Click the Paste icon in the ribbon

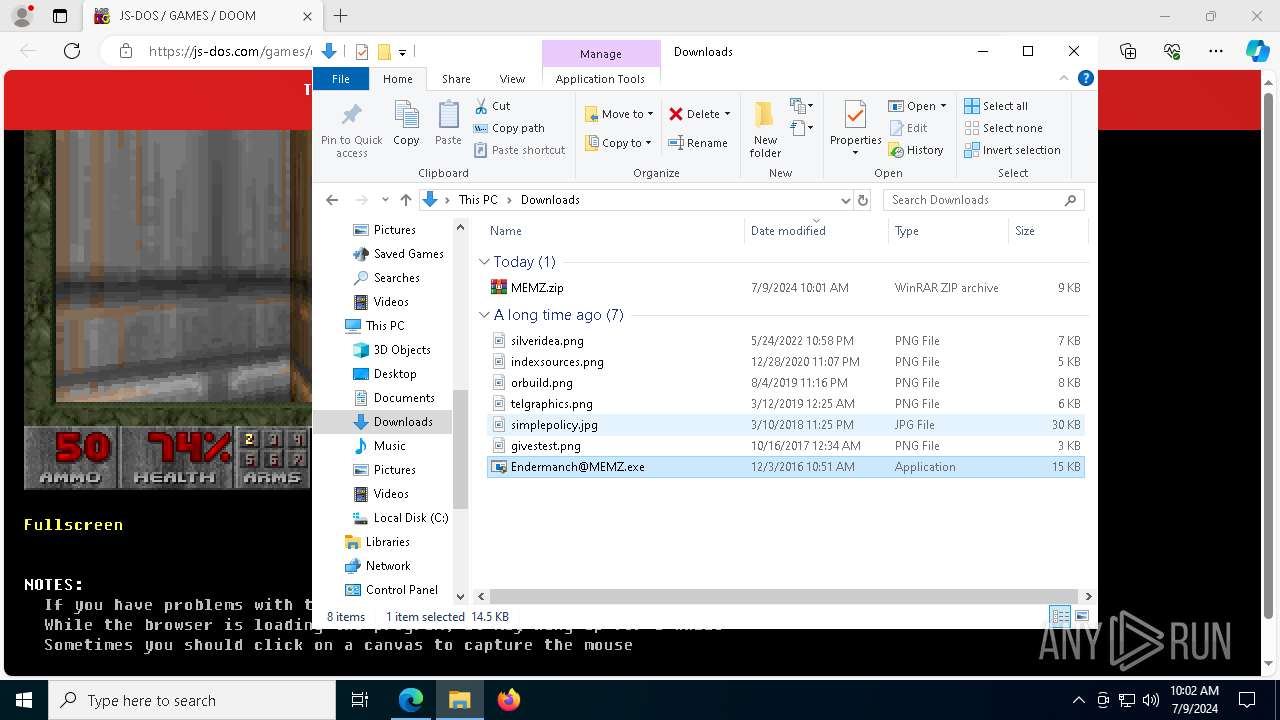coord(448,114)
